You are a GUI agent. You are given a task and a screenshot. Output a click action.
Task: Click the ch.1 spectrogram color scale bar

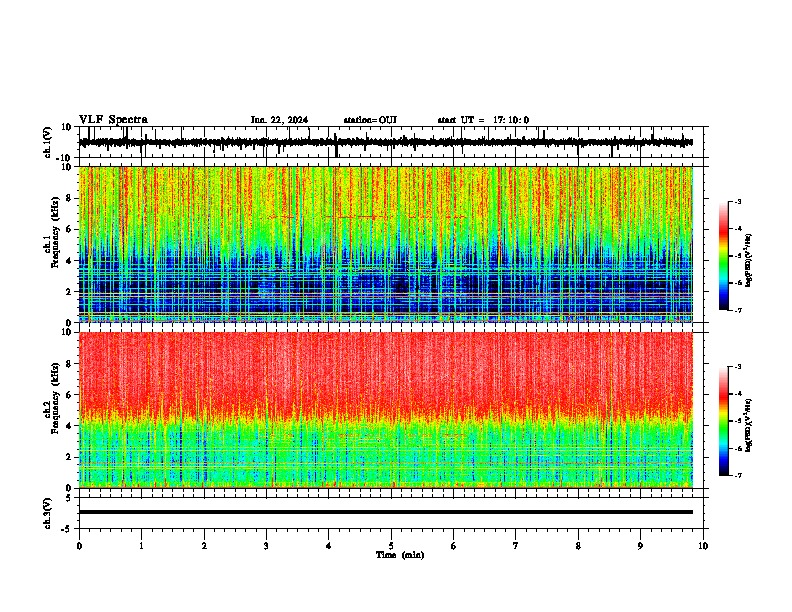[724, 256]
